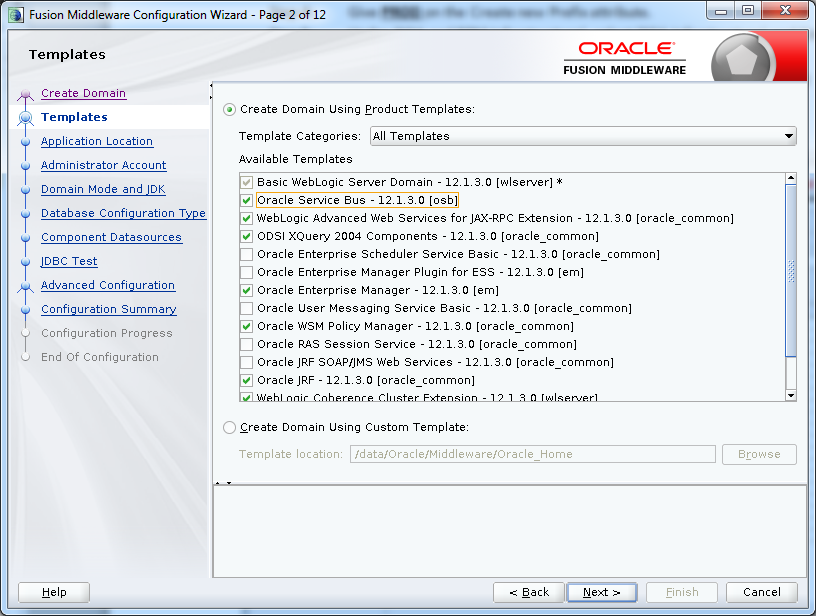Viewport: 816px width, 616px height.
Task: Go to Component Datasources step
Action: [x=111, y=237]
